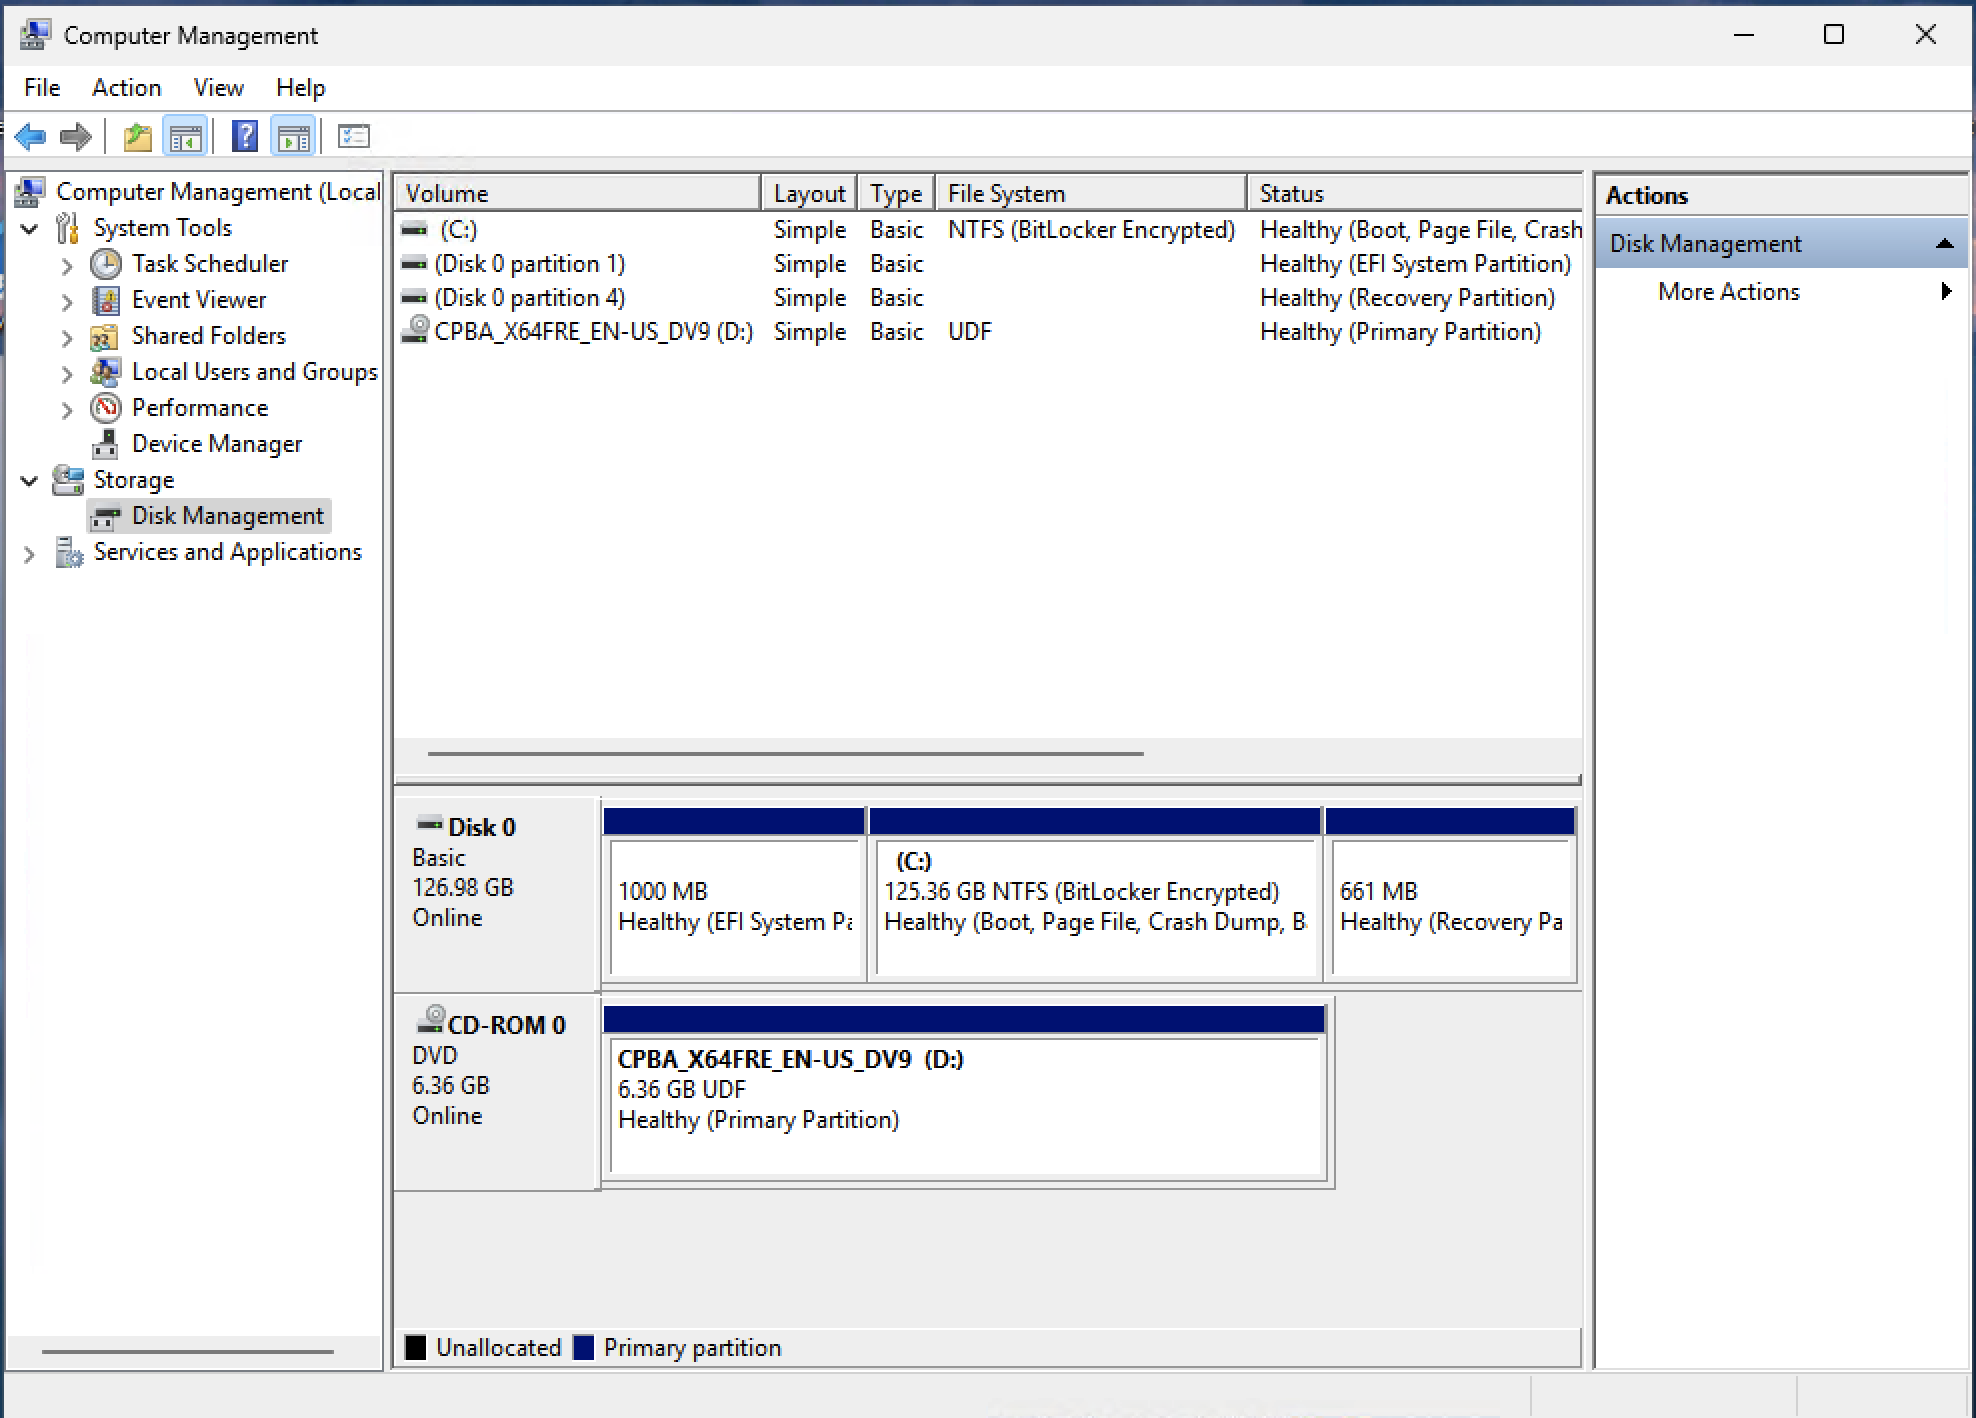Expand the Event Viewer node

pyautogui.click(x=67, y=302)
